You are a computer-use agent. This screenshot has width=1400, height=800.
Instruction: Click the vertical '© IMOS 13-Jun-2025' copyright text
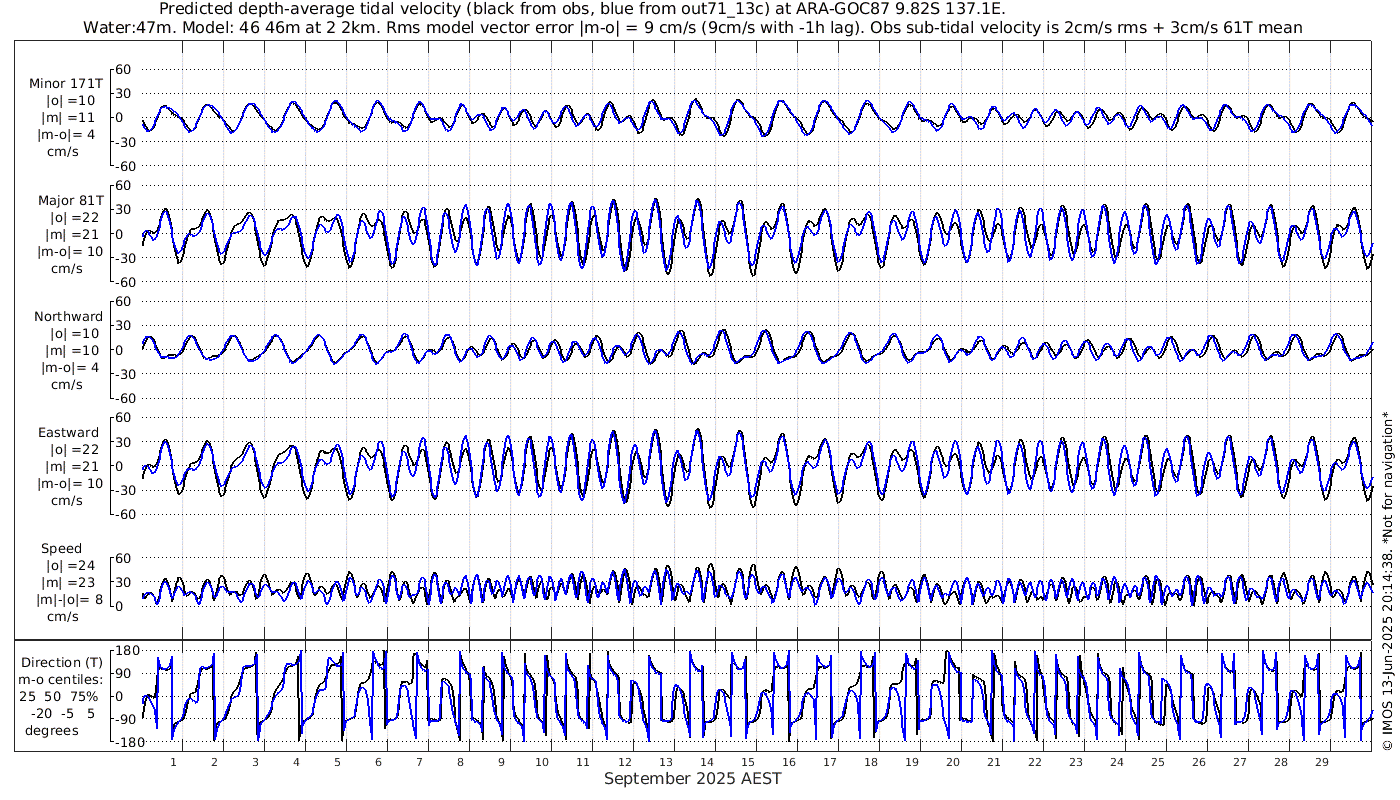(x=1387, y=580)
